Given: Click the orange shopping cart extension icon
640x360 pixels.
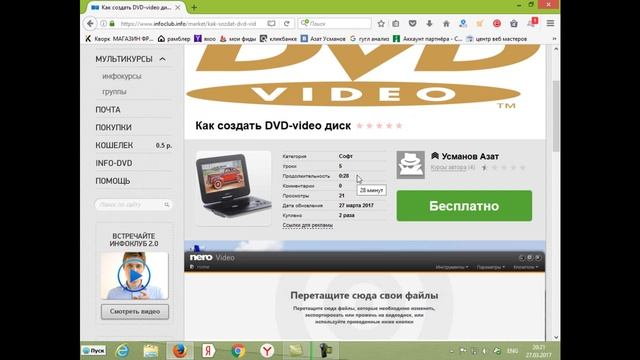Looking at the screenshot, I should point(480,24).
